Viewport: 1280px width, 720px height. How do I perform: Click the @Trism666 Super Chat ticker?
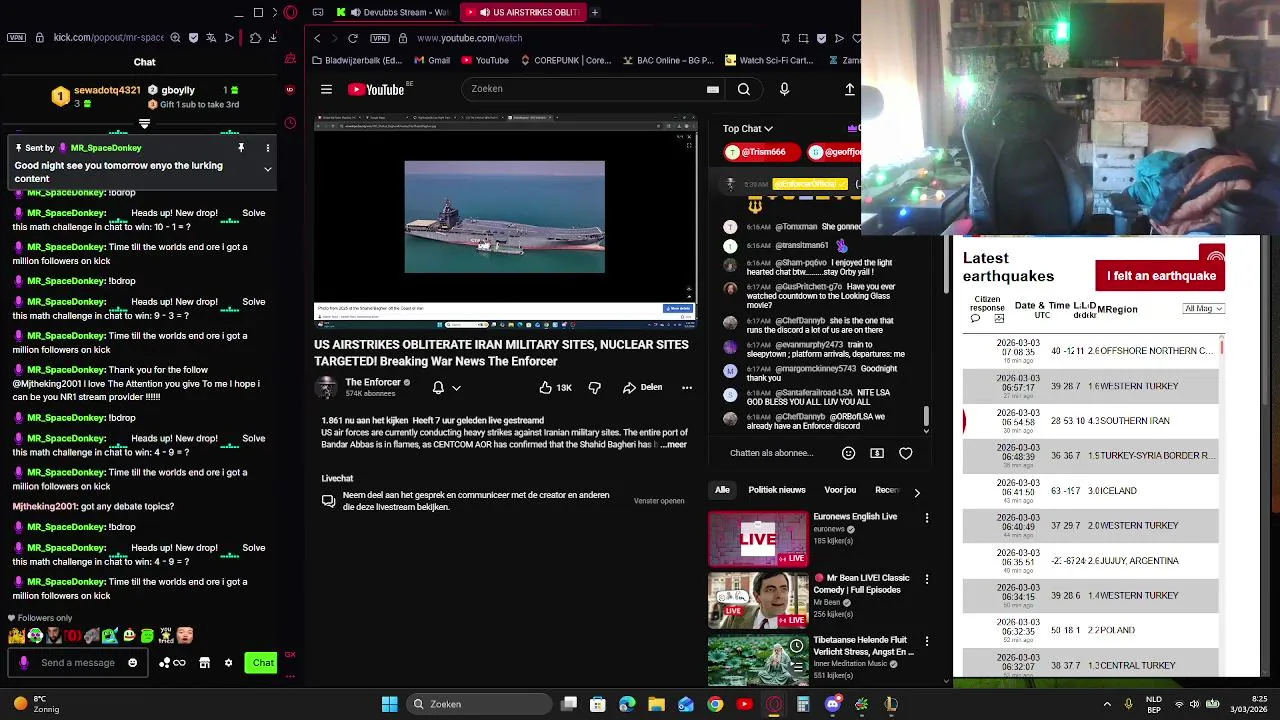(x=762, y=152)
